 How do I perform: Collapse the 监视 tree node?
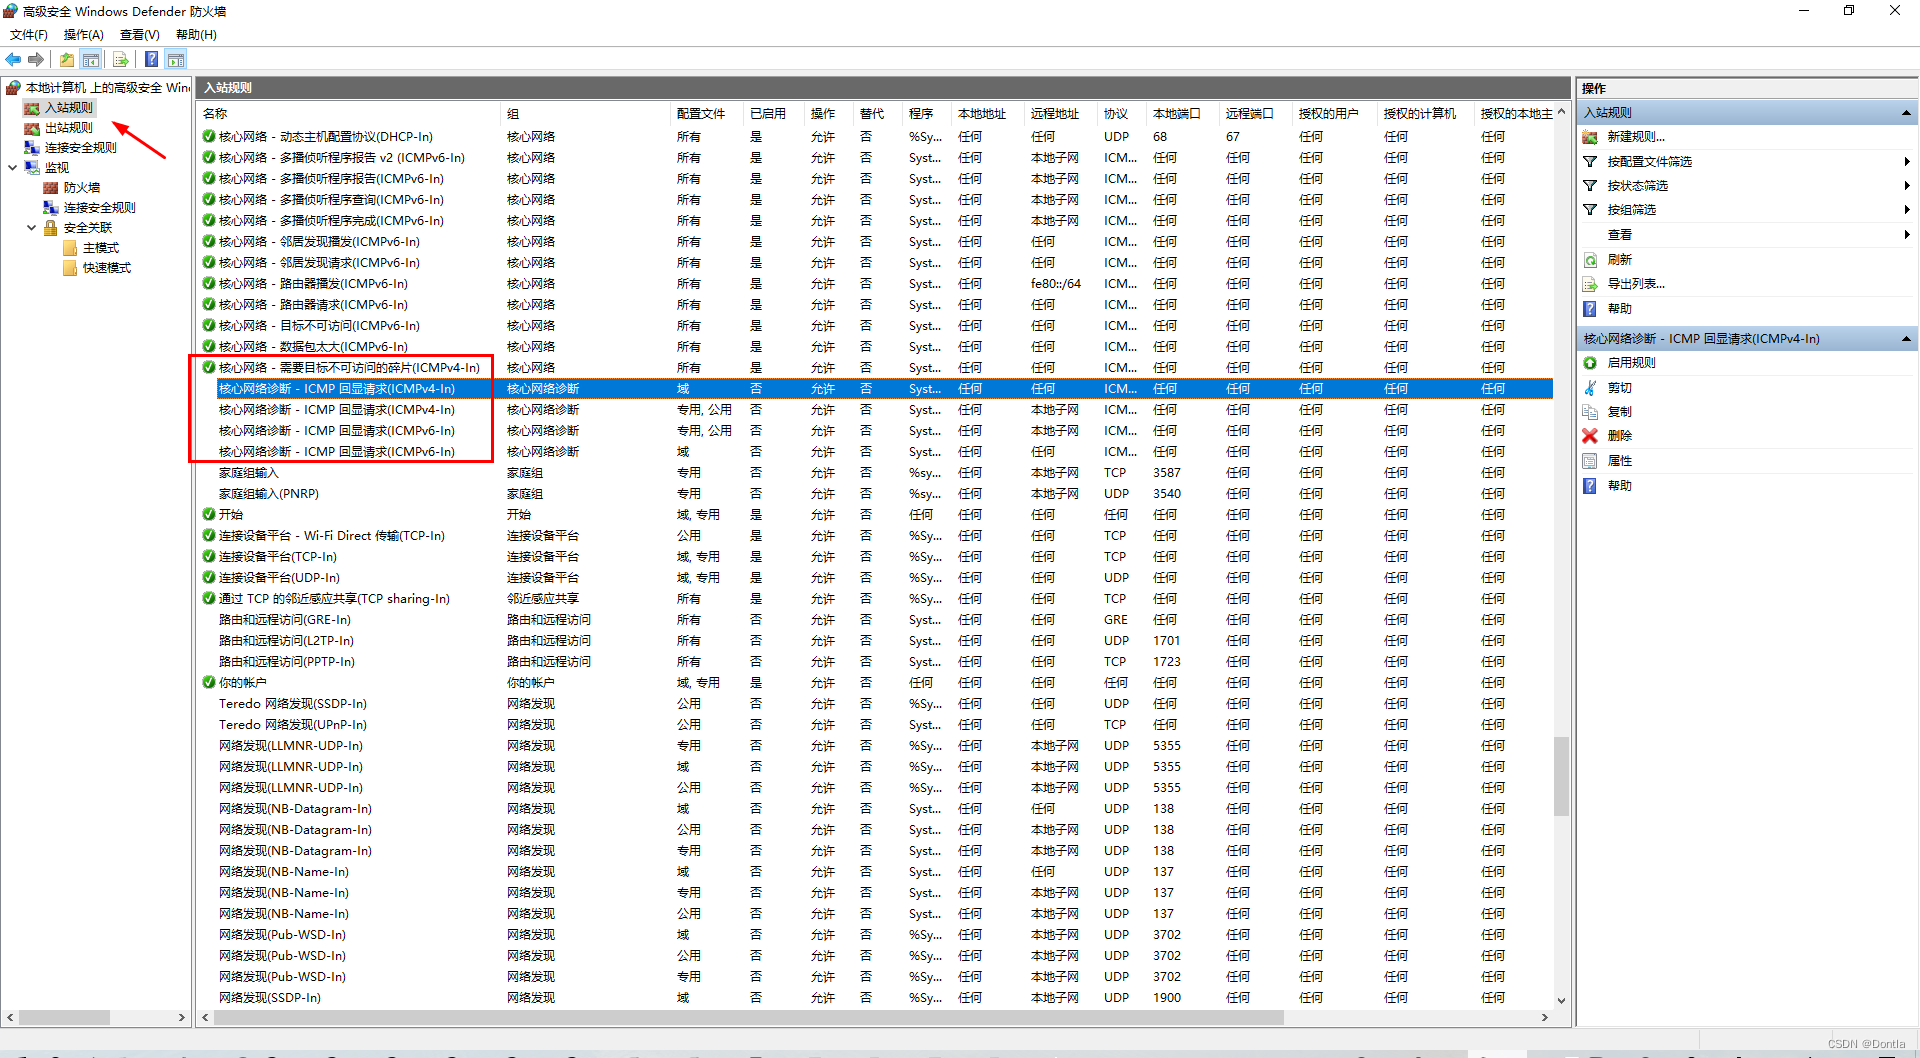pos(12,168)
